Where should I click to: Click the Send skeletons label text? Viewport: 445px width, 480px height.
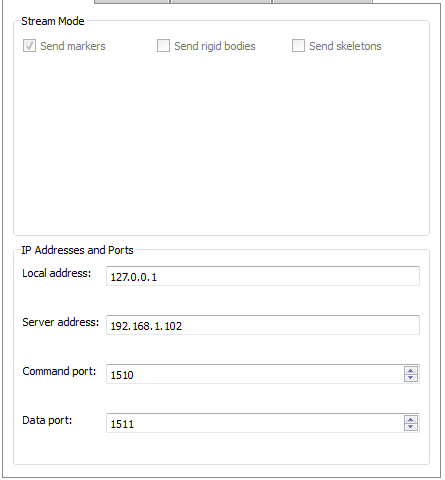[345, 46]
